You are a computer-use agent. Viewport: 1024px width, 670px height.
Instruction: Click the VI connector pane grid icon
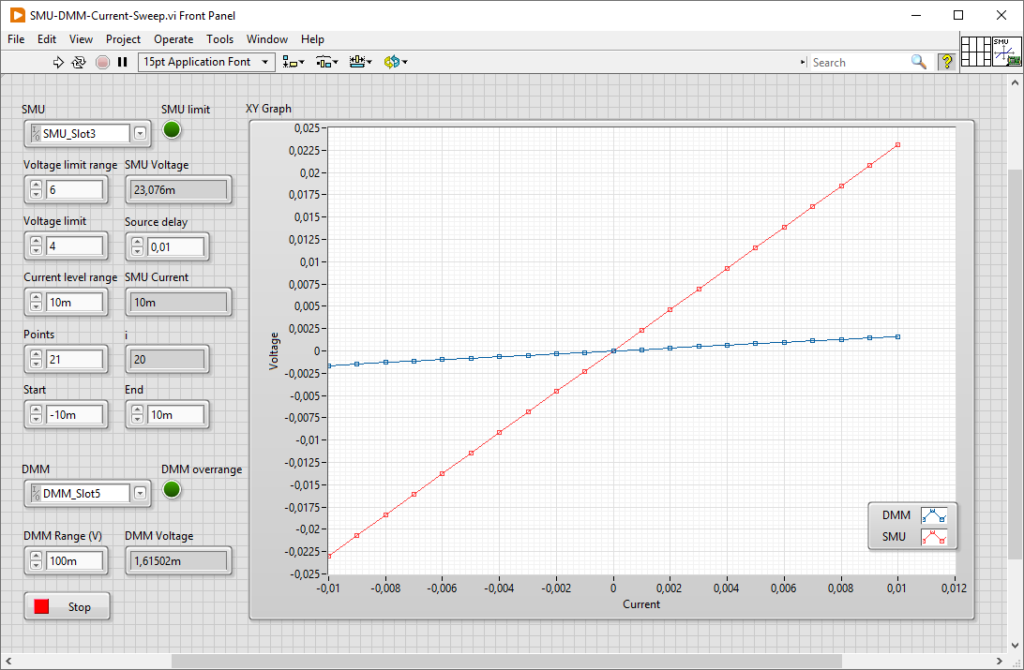[975, 52]
